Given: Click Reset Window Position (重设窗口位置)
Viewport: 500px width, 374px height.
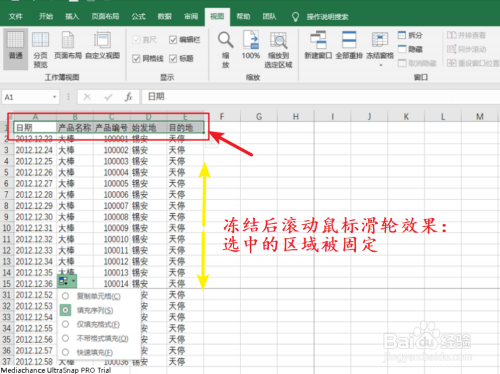Looking at the screenshot, I should click(473, 63).
